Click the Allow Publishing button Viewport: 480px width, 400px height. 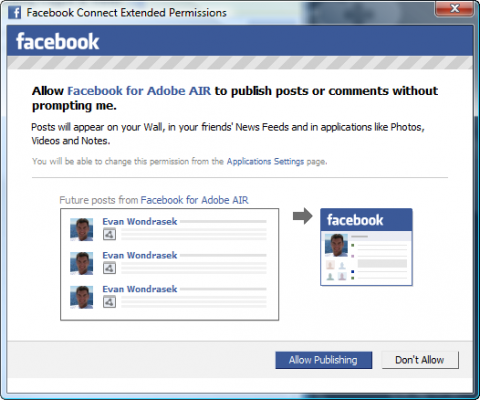tap(323, 360)
